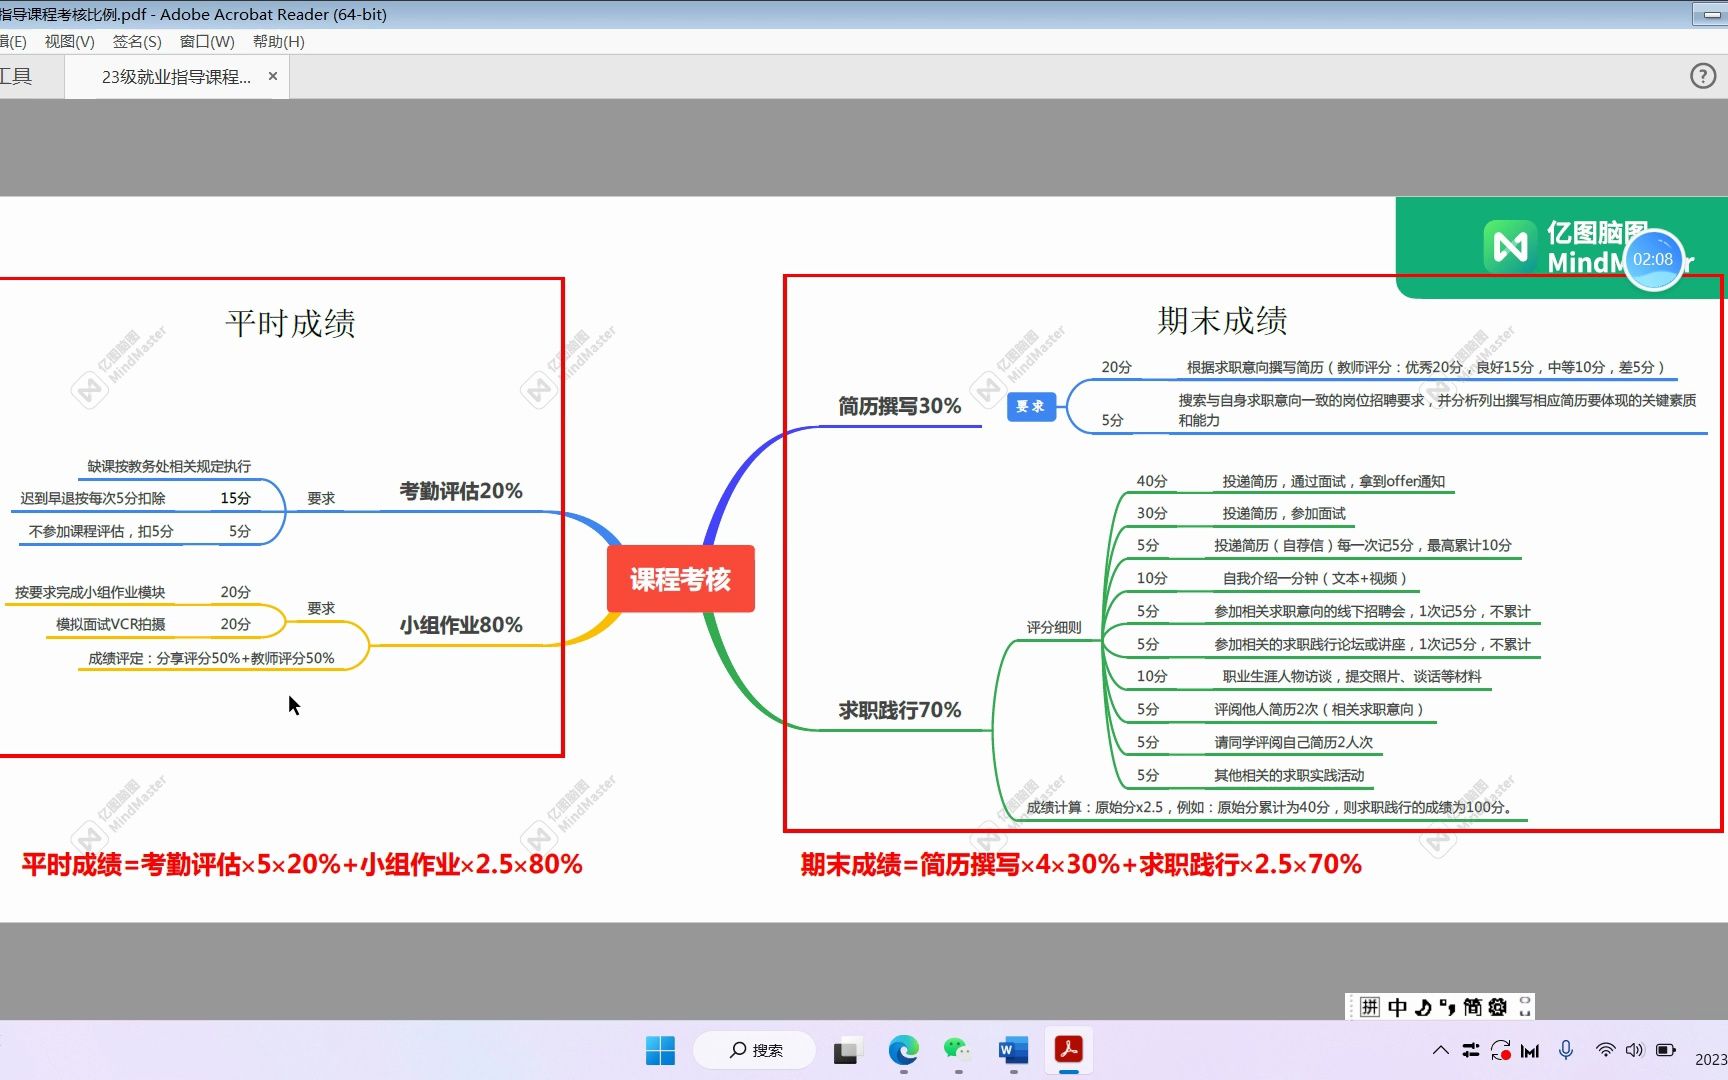
Task: Click the 评分细则 label
Action: (x=1054, y=627)
